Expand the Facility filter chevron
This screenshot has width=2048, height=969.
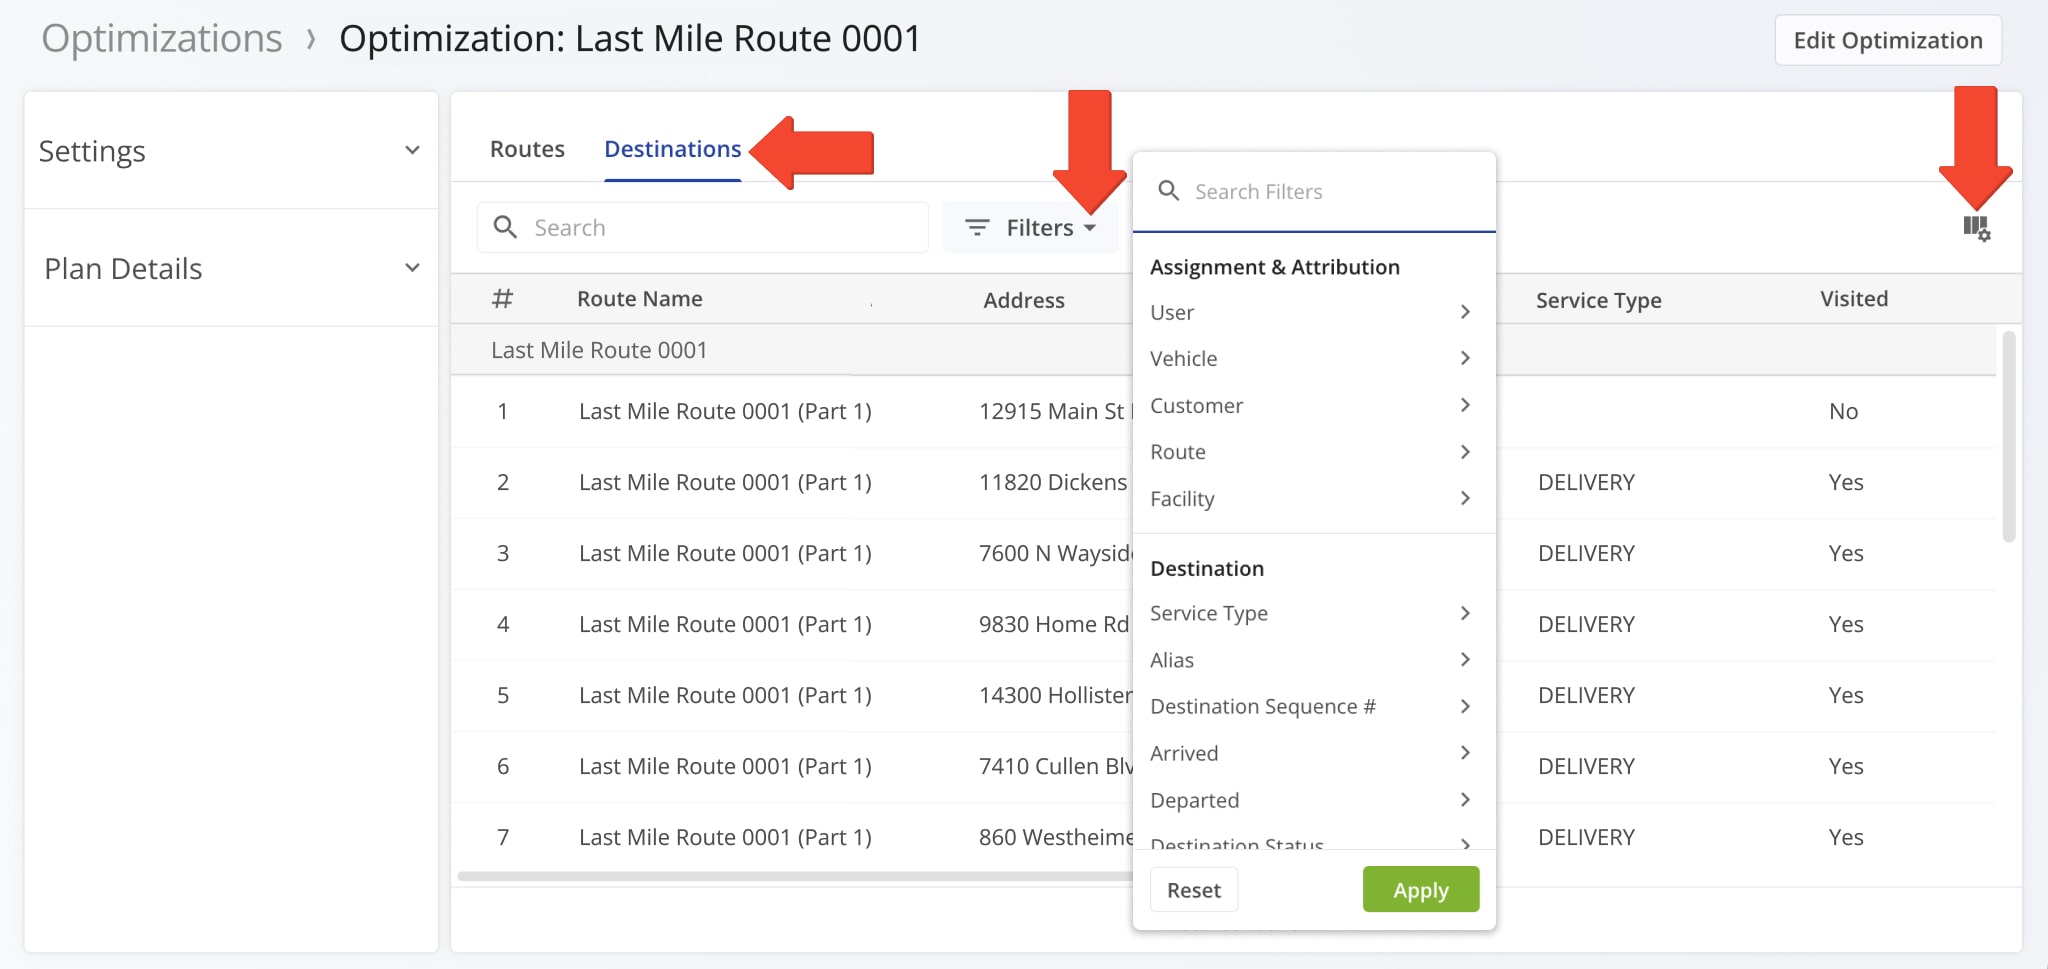click(1465, 498)
